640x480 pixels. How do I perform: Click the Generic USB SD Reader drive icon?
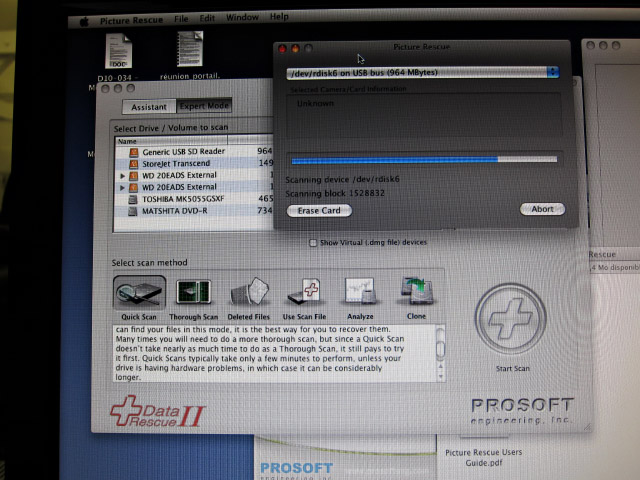[x=133, y=152]
